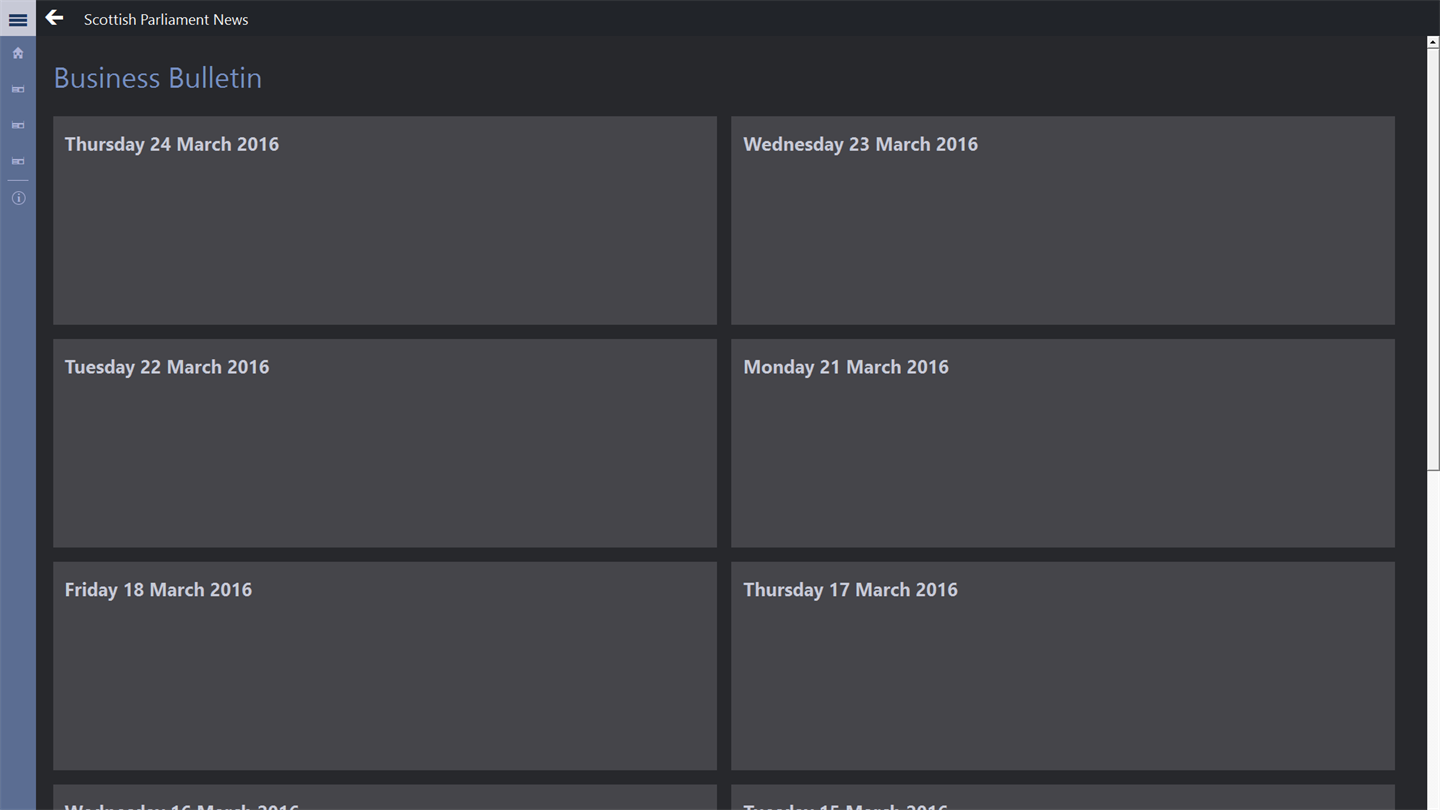The height and width of the screenshot is (810, 1440).
Task: Select the first news feed sidebar icon
Action: click(18, 90)
